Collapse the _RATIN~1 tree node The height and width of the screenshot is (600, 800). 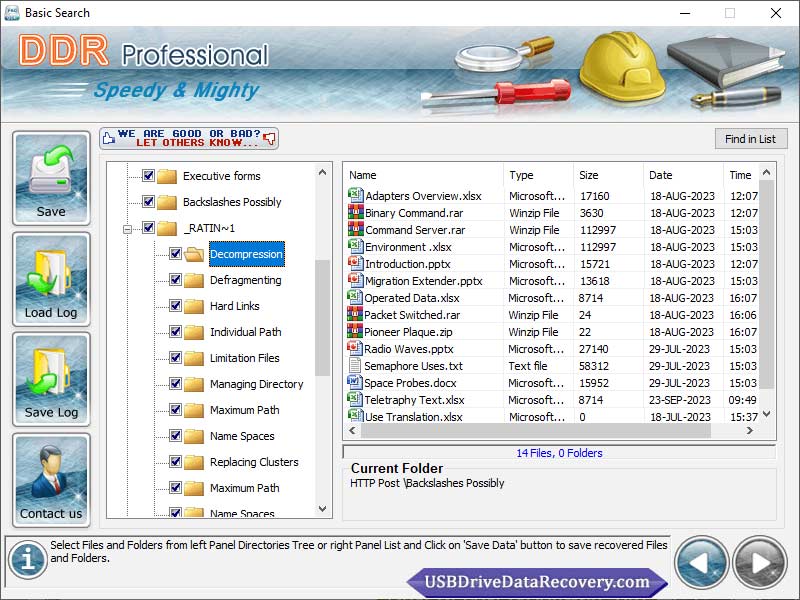(127, 229)
